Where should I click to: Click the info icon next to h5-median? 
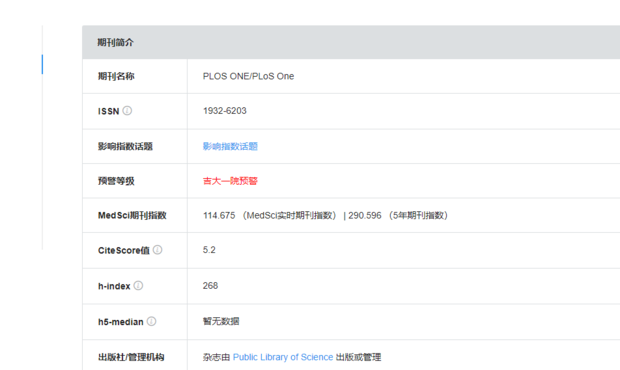(151, 321)
